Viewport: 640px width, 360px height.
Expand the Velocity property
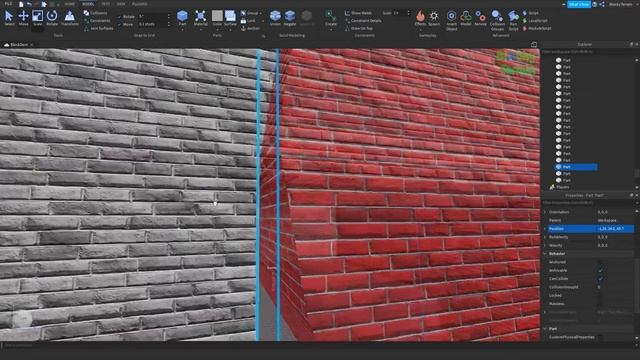[x=545, y=245]
